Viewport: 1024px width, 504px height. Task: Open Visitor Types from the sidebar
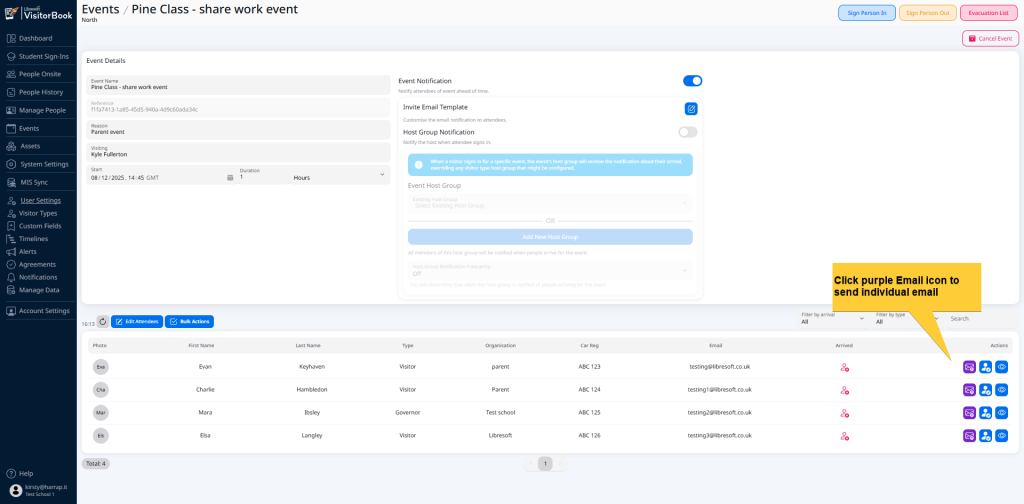39,213
